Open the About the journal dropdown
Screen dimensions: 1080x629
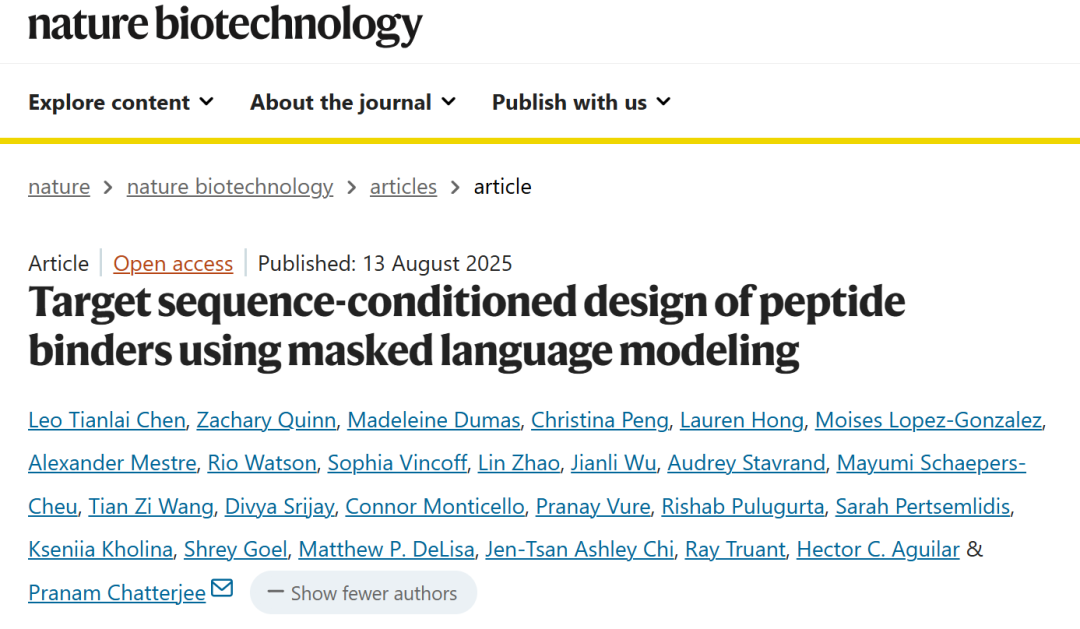pos(353,103)
